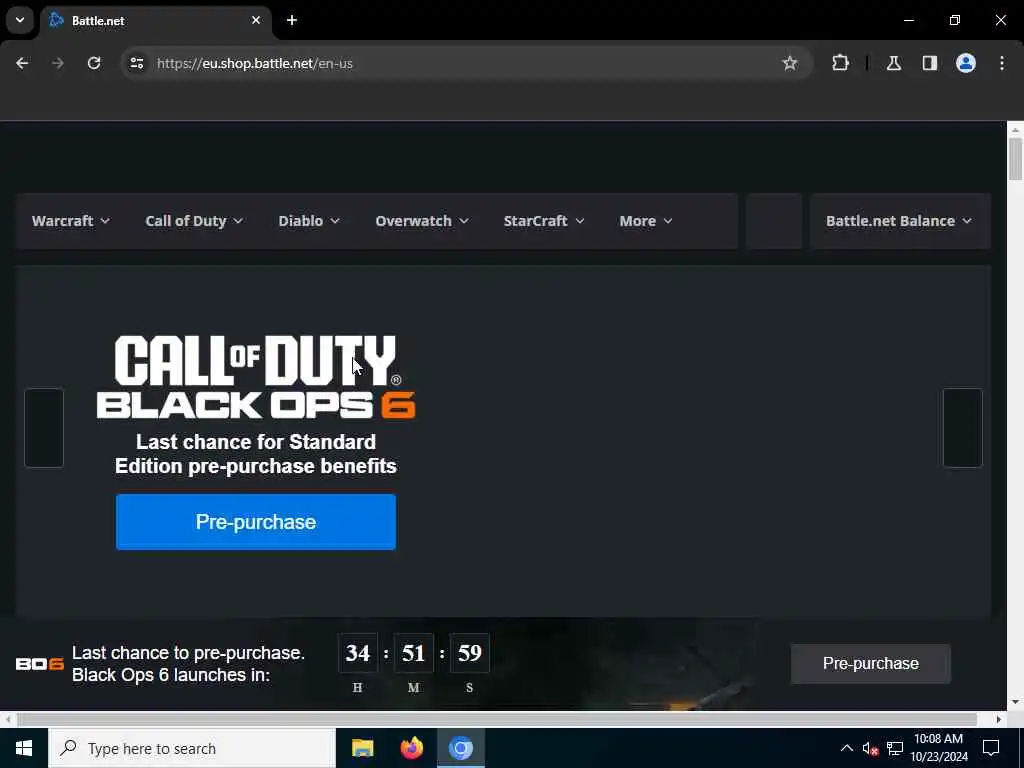Viewport: 1024px width, 768px height.
Task: Toggle the browser side panel
Action: [x=929, y=63]
